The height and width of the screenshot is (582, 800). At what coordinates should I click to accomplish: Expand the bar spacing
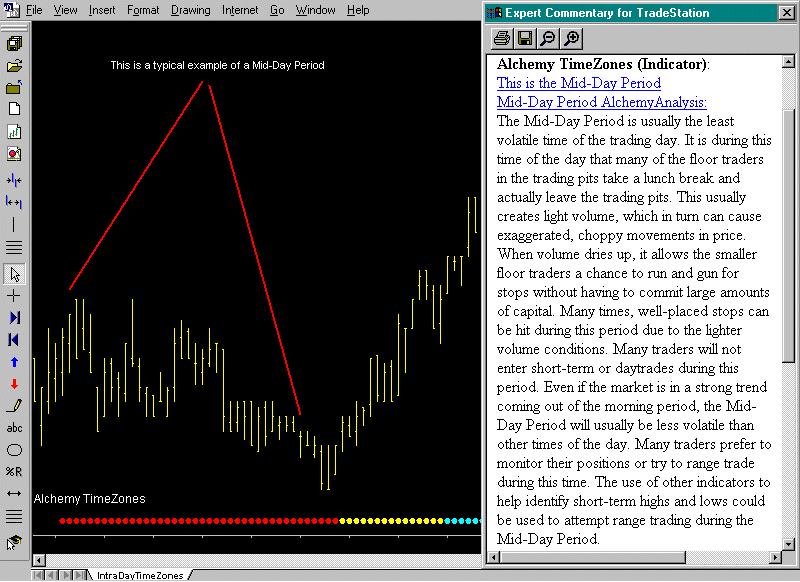click(x=14, y=202)
